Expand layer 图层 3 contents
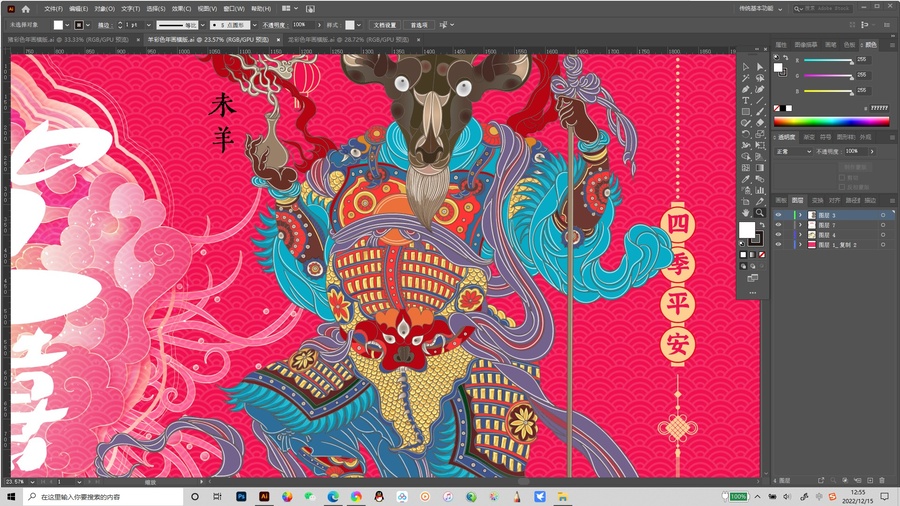 [800, 215]
